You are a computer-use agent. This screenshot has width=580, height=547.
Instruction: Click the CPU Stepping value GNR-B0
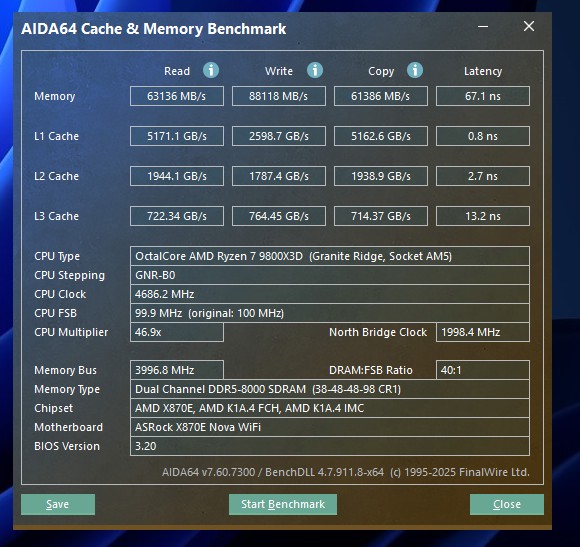[330, 275]
